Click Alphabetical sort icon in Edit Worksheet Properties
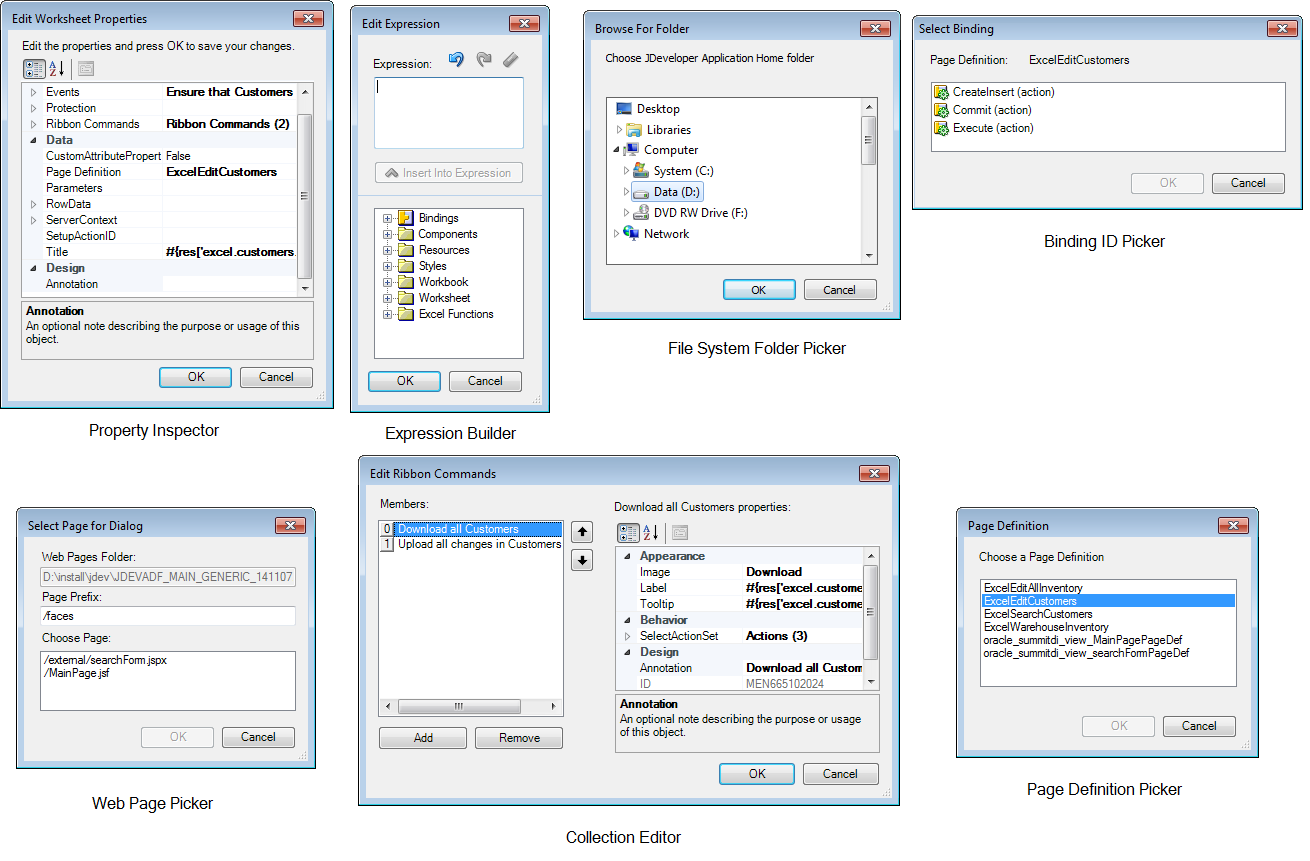 coord(57,68)
